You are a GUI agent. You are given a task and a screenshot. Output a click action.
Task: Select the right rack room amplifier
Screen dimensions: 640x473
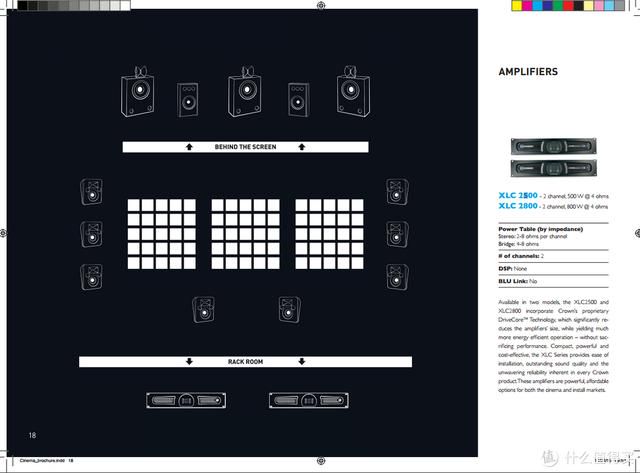[x=309, y=400]
